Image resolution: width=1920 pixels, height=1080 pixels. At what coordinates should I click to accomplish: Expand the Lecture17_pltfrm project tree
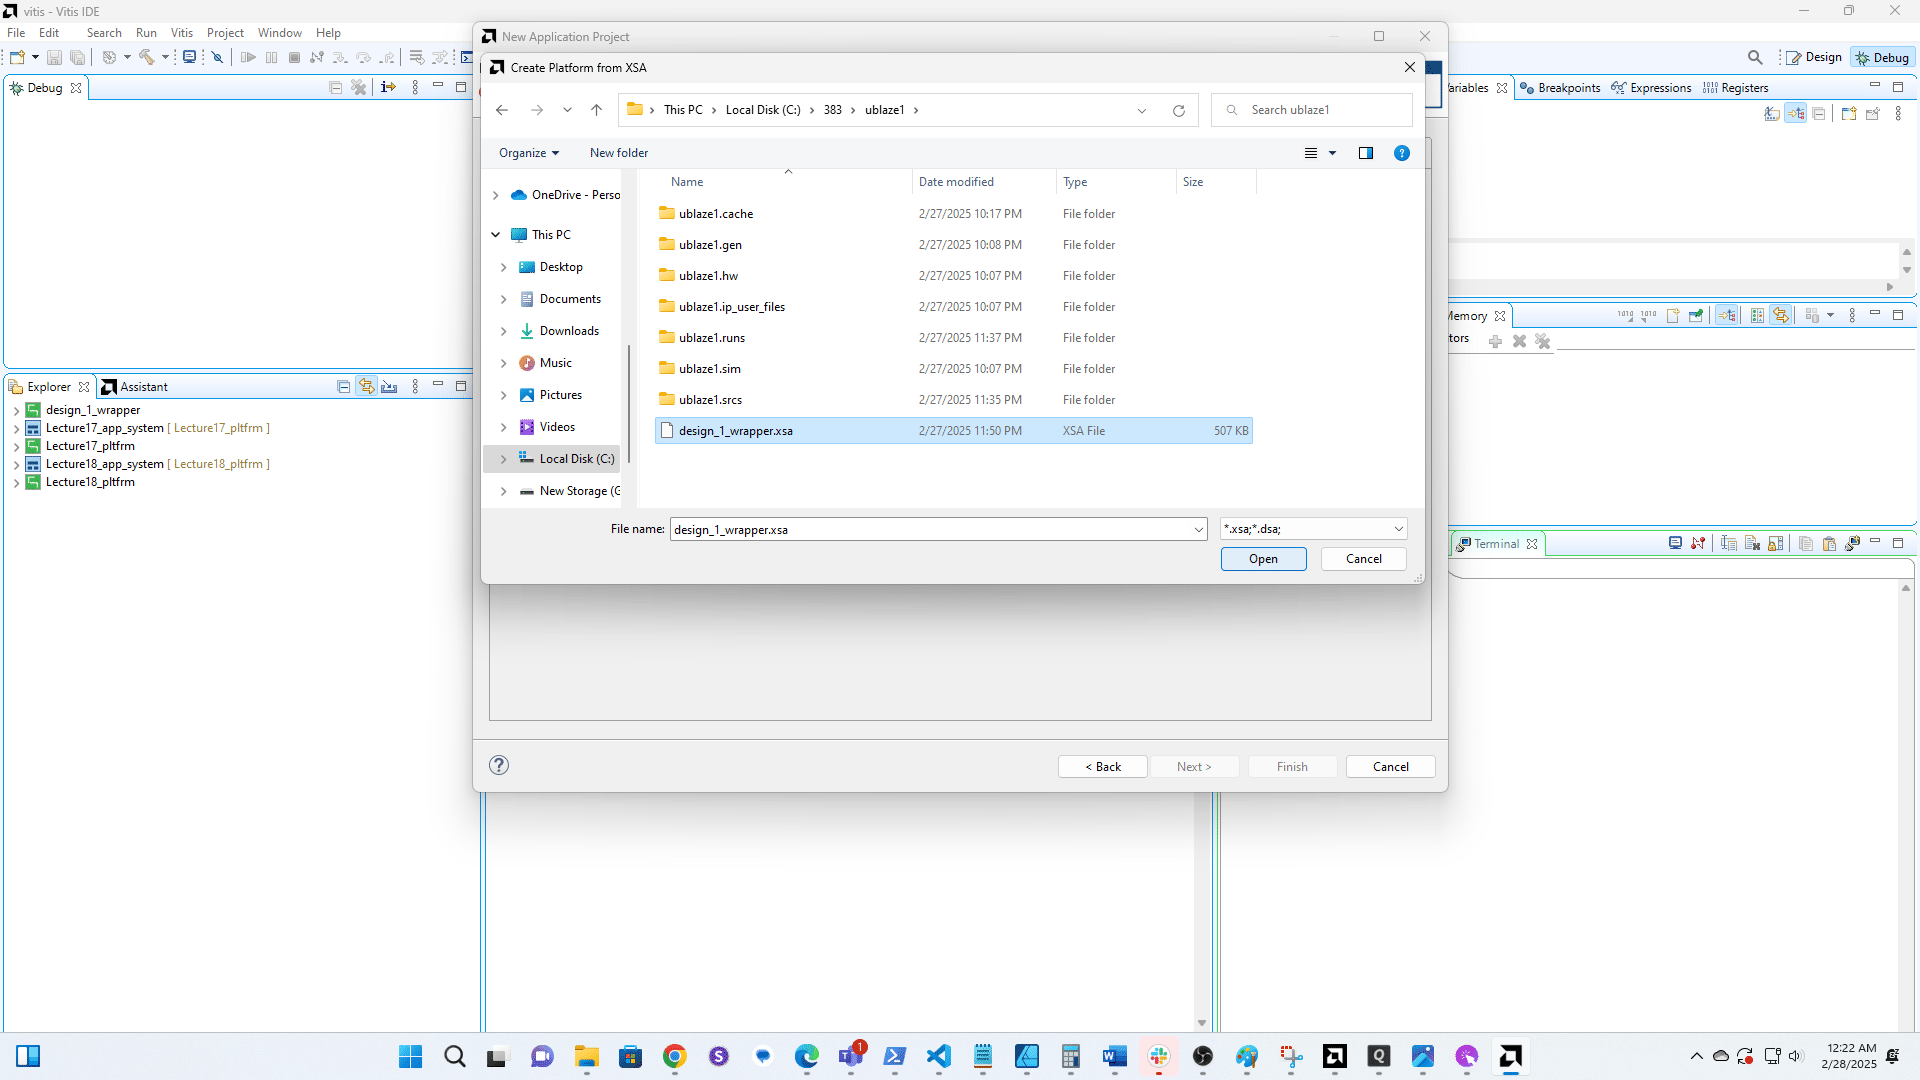(16, 447)
